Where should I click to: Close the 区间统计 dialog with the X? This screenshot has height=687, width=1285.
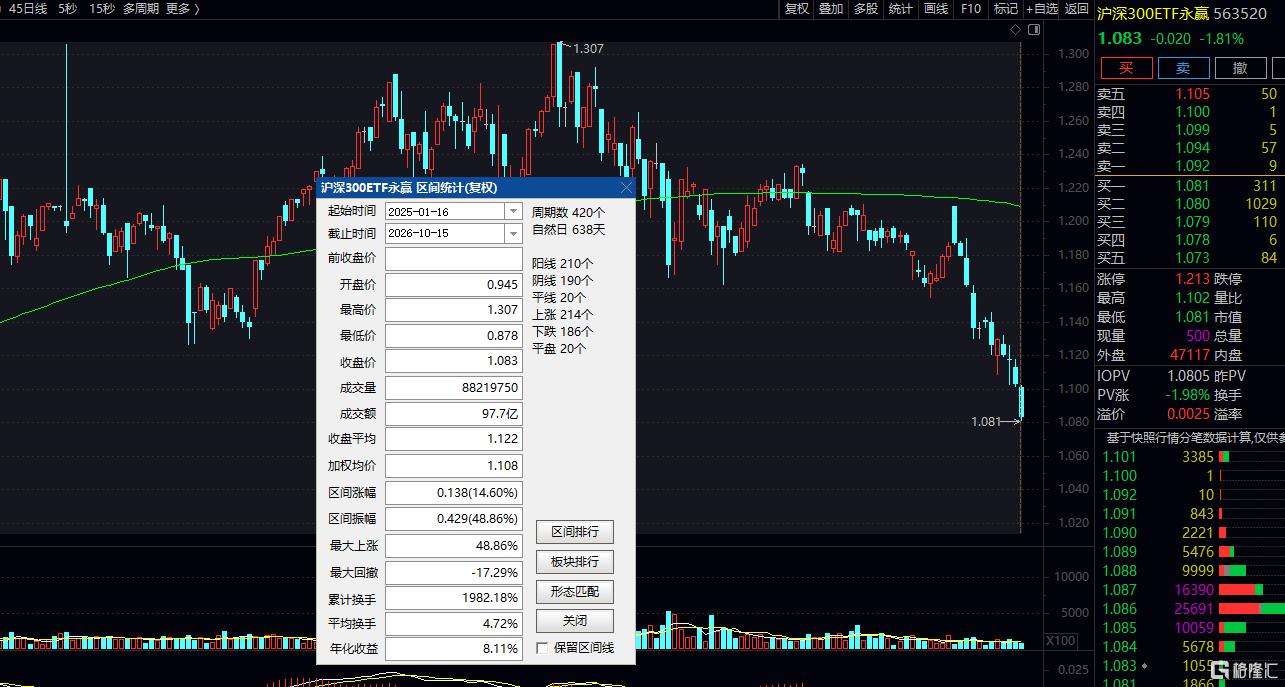(626, 187)
